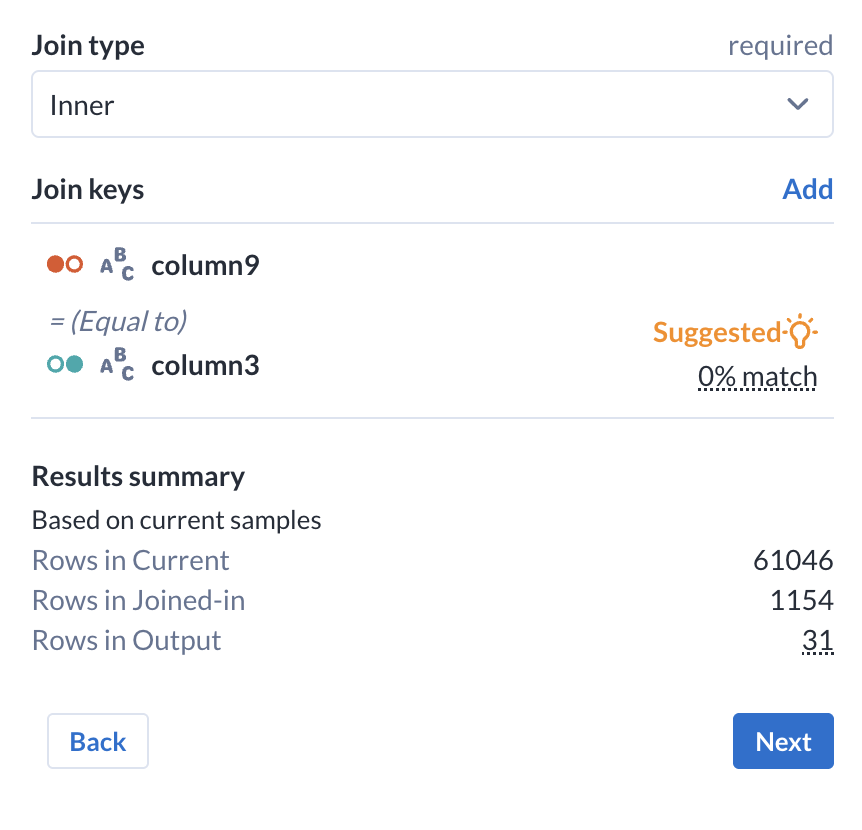This screenshot has width=862, height=830.
Task: Go Back to the previous step
Action: click(x=98, y=741)
